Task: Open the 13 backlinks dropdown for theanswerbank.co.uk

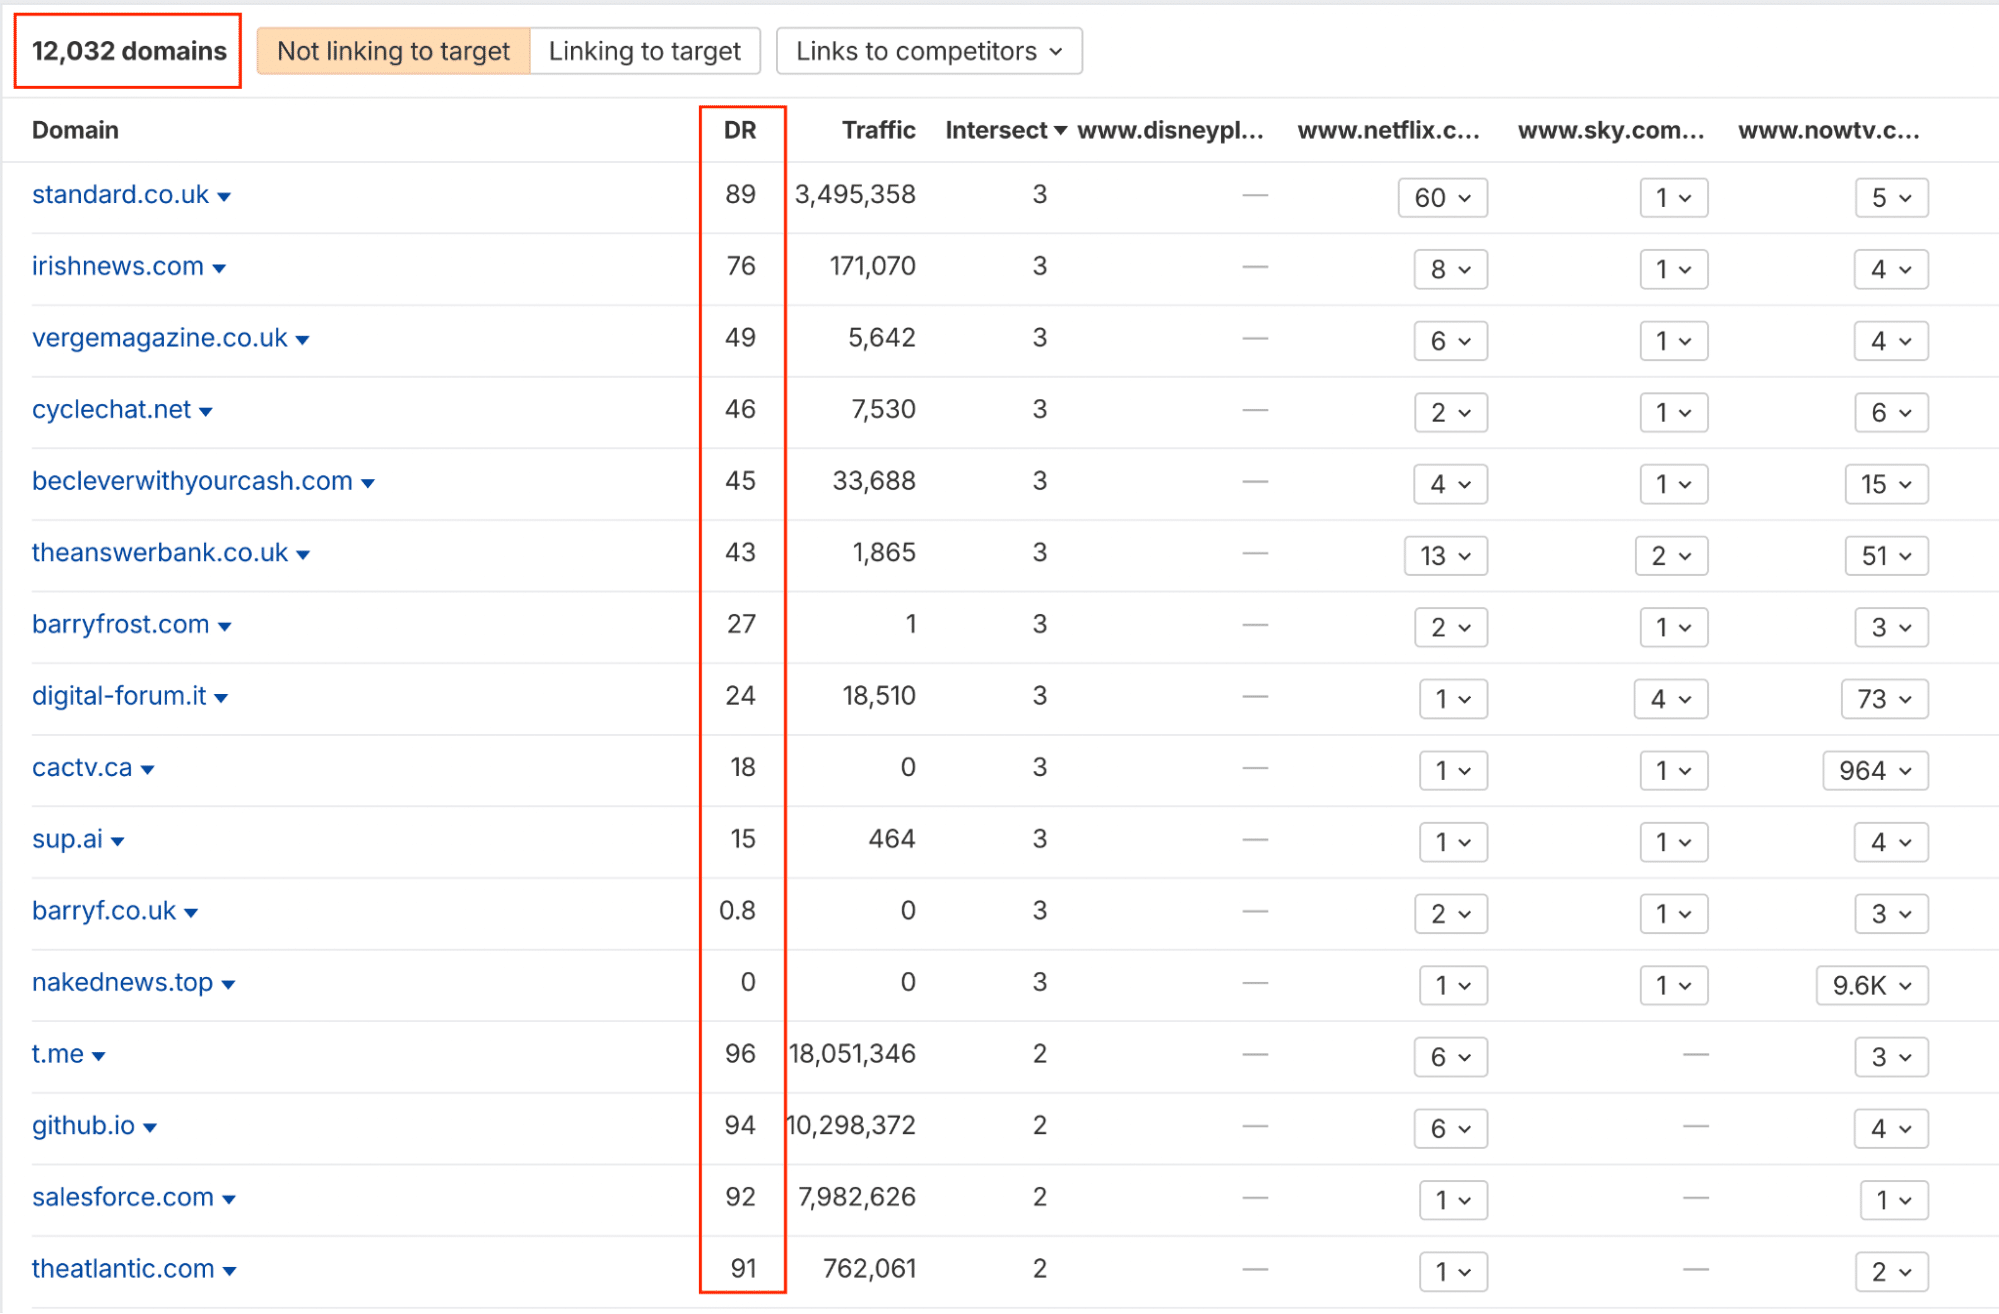Action: (x=1446, y=556)
